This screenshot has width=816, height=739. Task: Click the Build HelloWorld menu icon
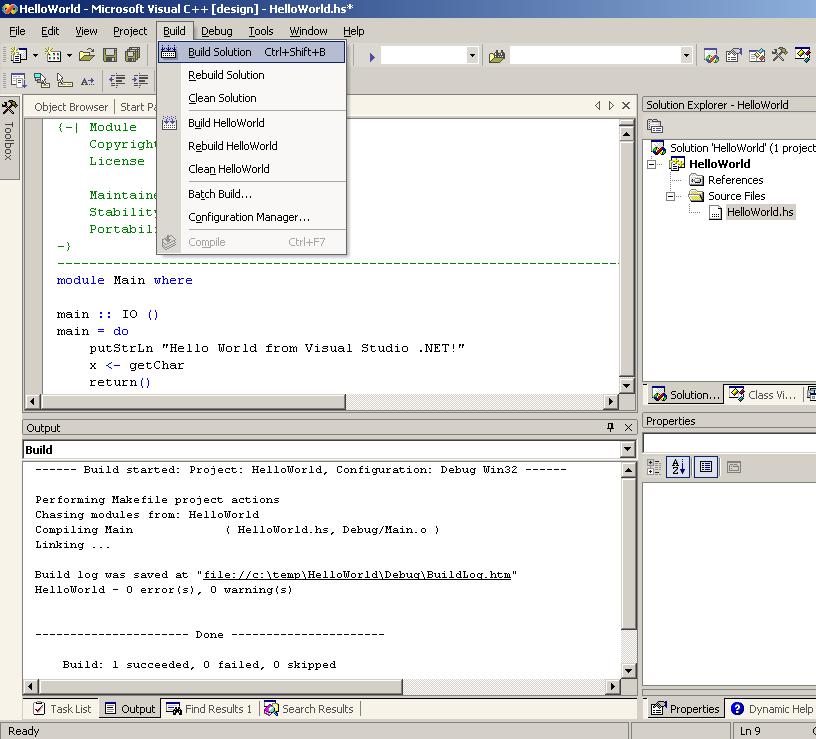pyautogui.click(x=169, y=123)
